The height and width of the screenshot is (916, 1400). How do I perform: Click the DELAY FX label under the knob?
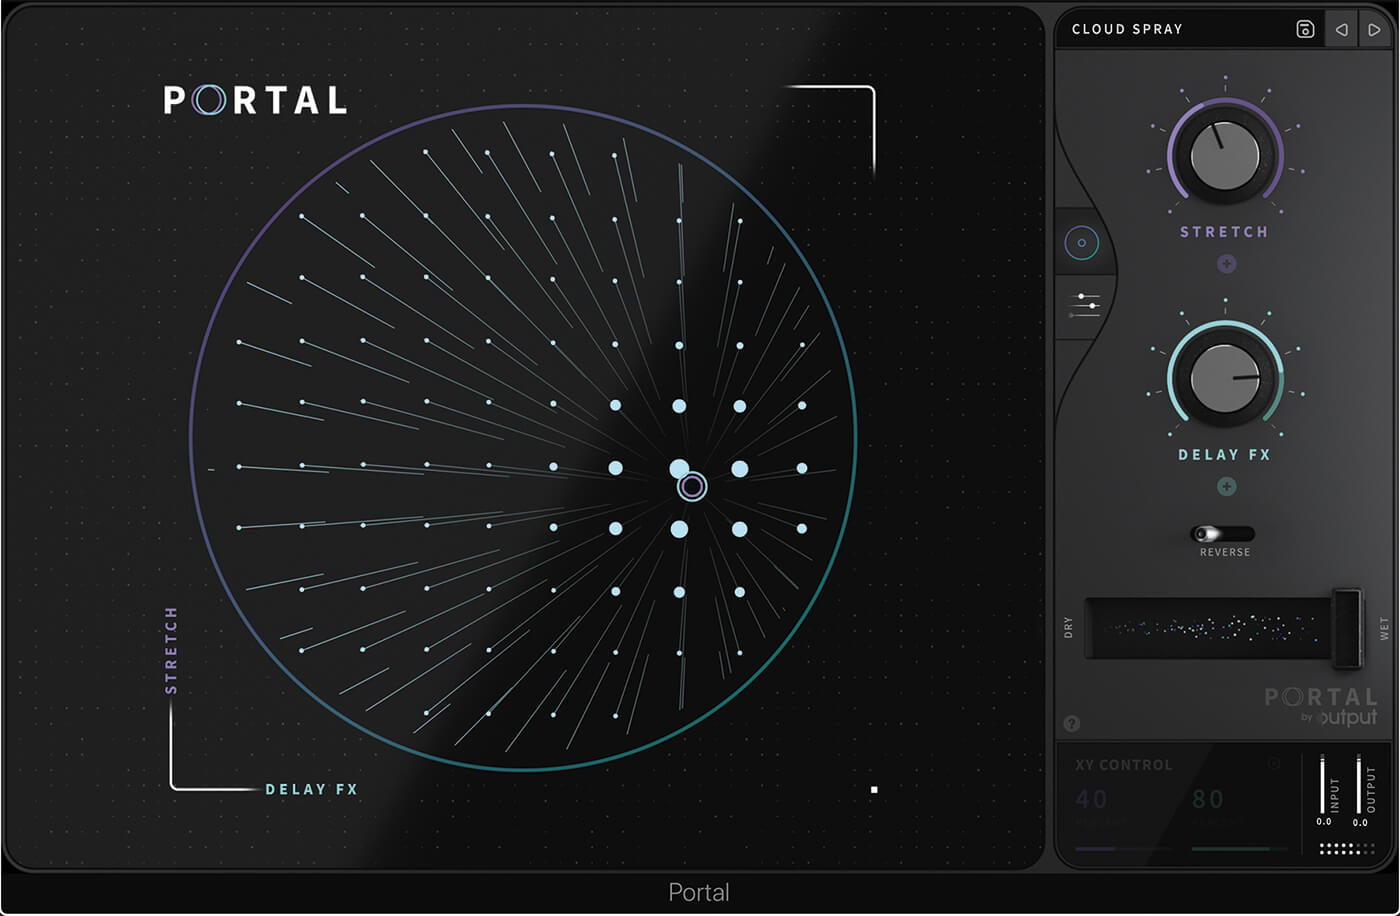(x=1224, y=455)
